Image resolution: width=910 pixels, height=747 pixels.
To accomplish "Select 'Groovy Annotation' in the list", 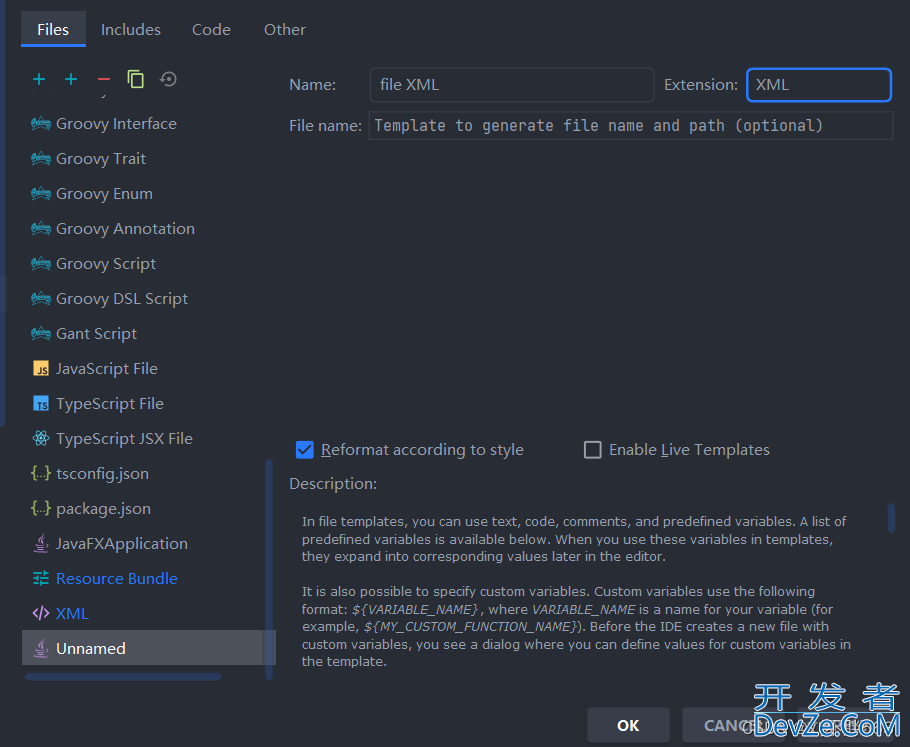I will click(x=125, y=229).
